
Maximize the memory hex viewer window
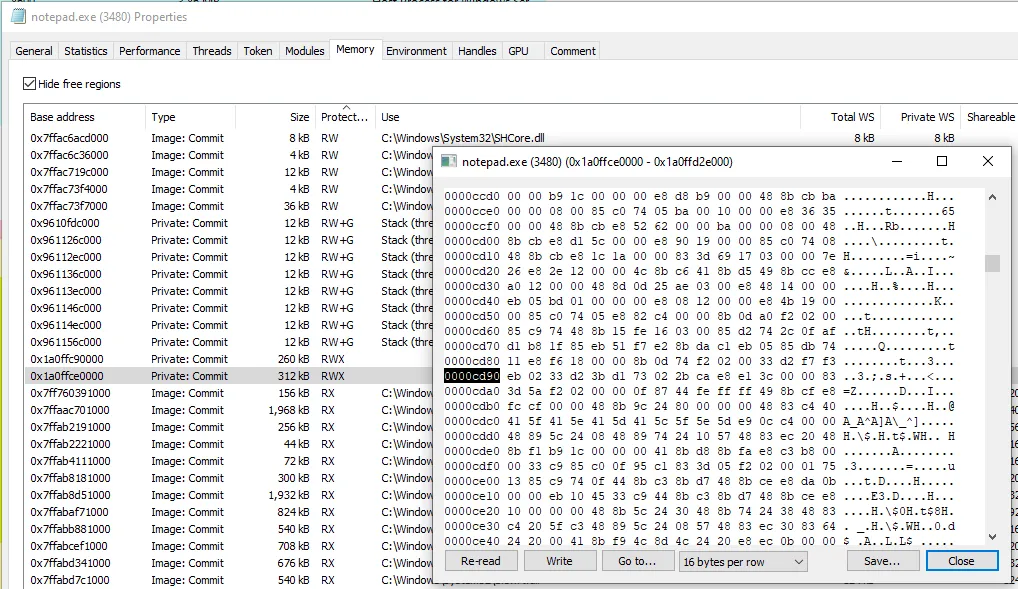click(x=941, y=161)
